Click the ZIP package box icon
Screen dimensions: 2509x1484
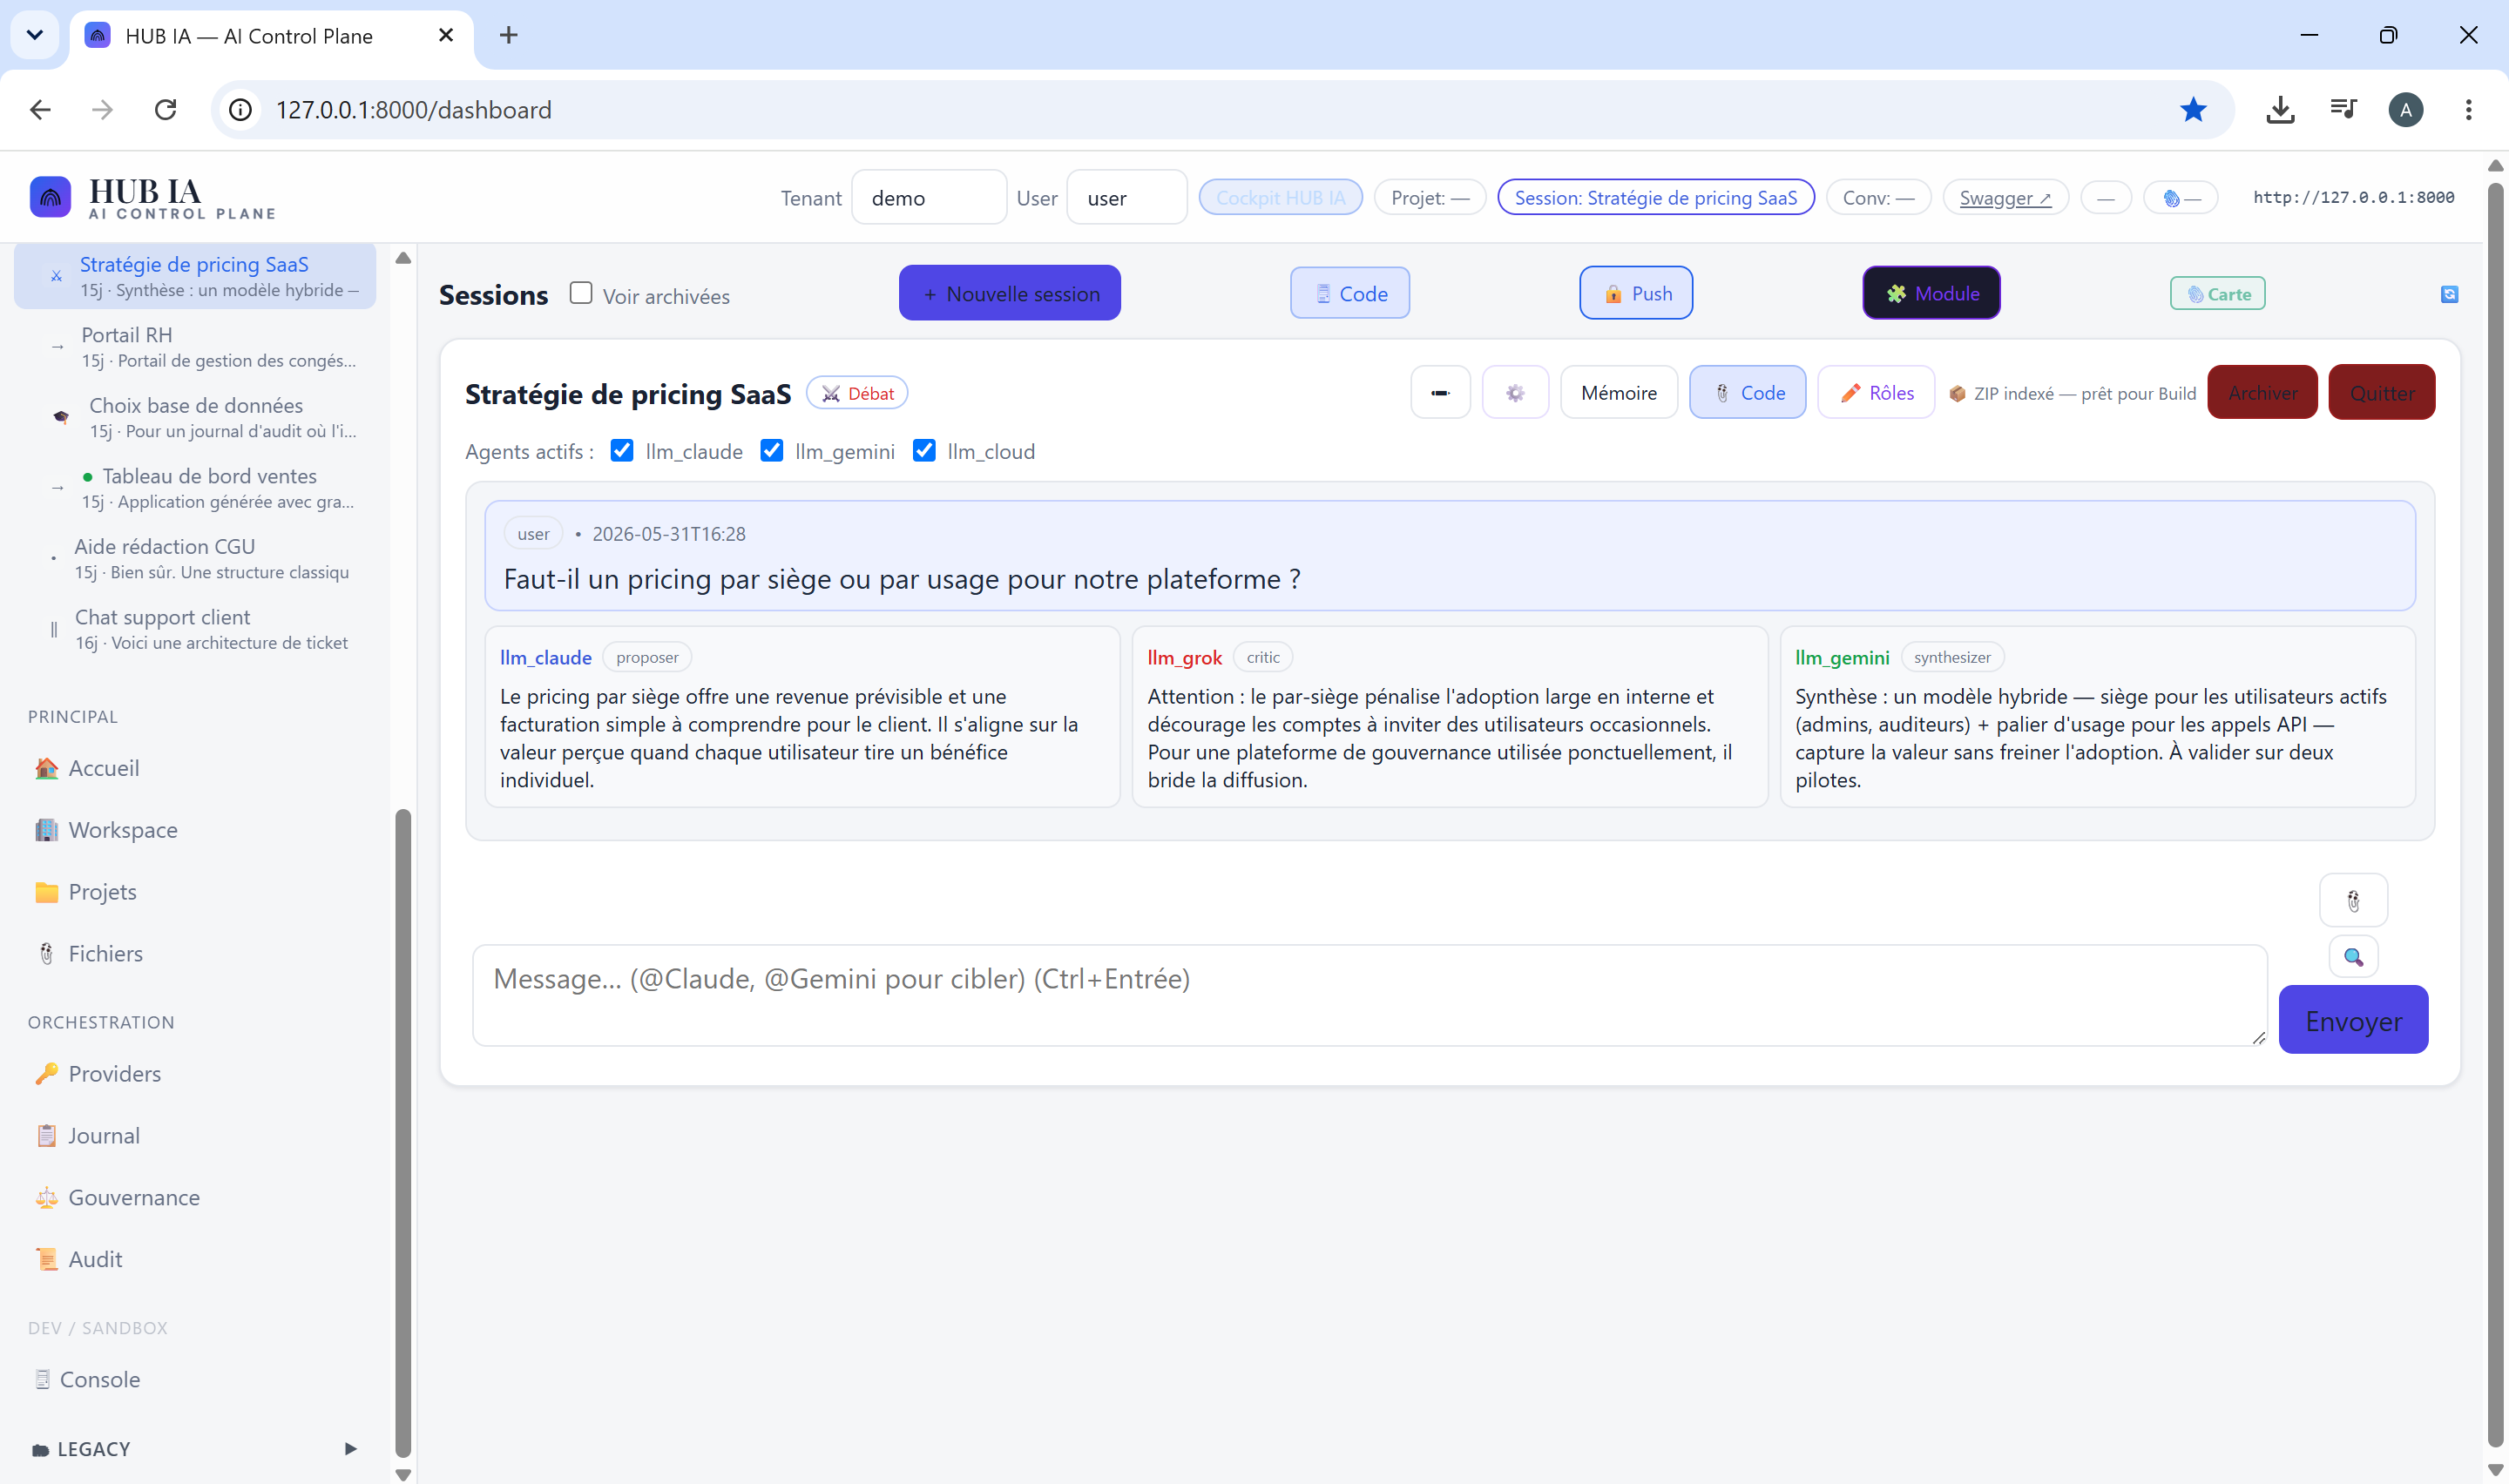click(1957, 394)
